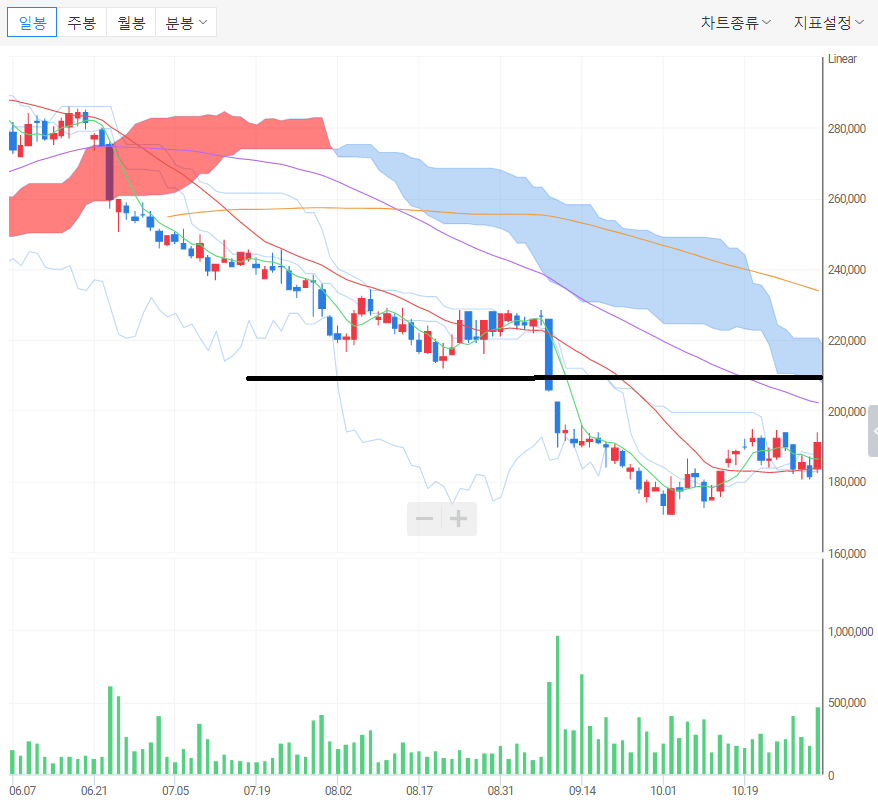
Task: Click the 260,000 price axis label
Action: point(847,199)
